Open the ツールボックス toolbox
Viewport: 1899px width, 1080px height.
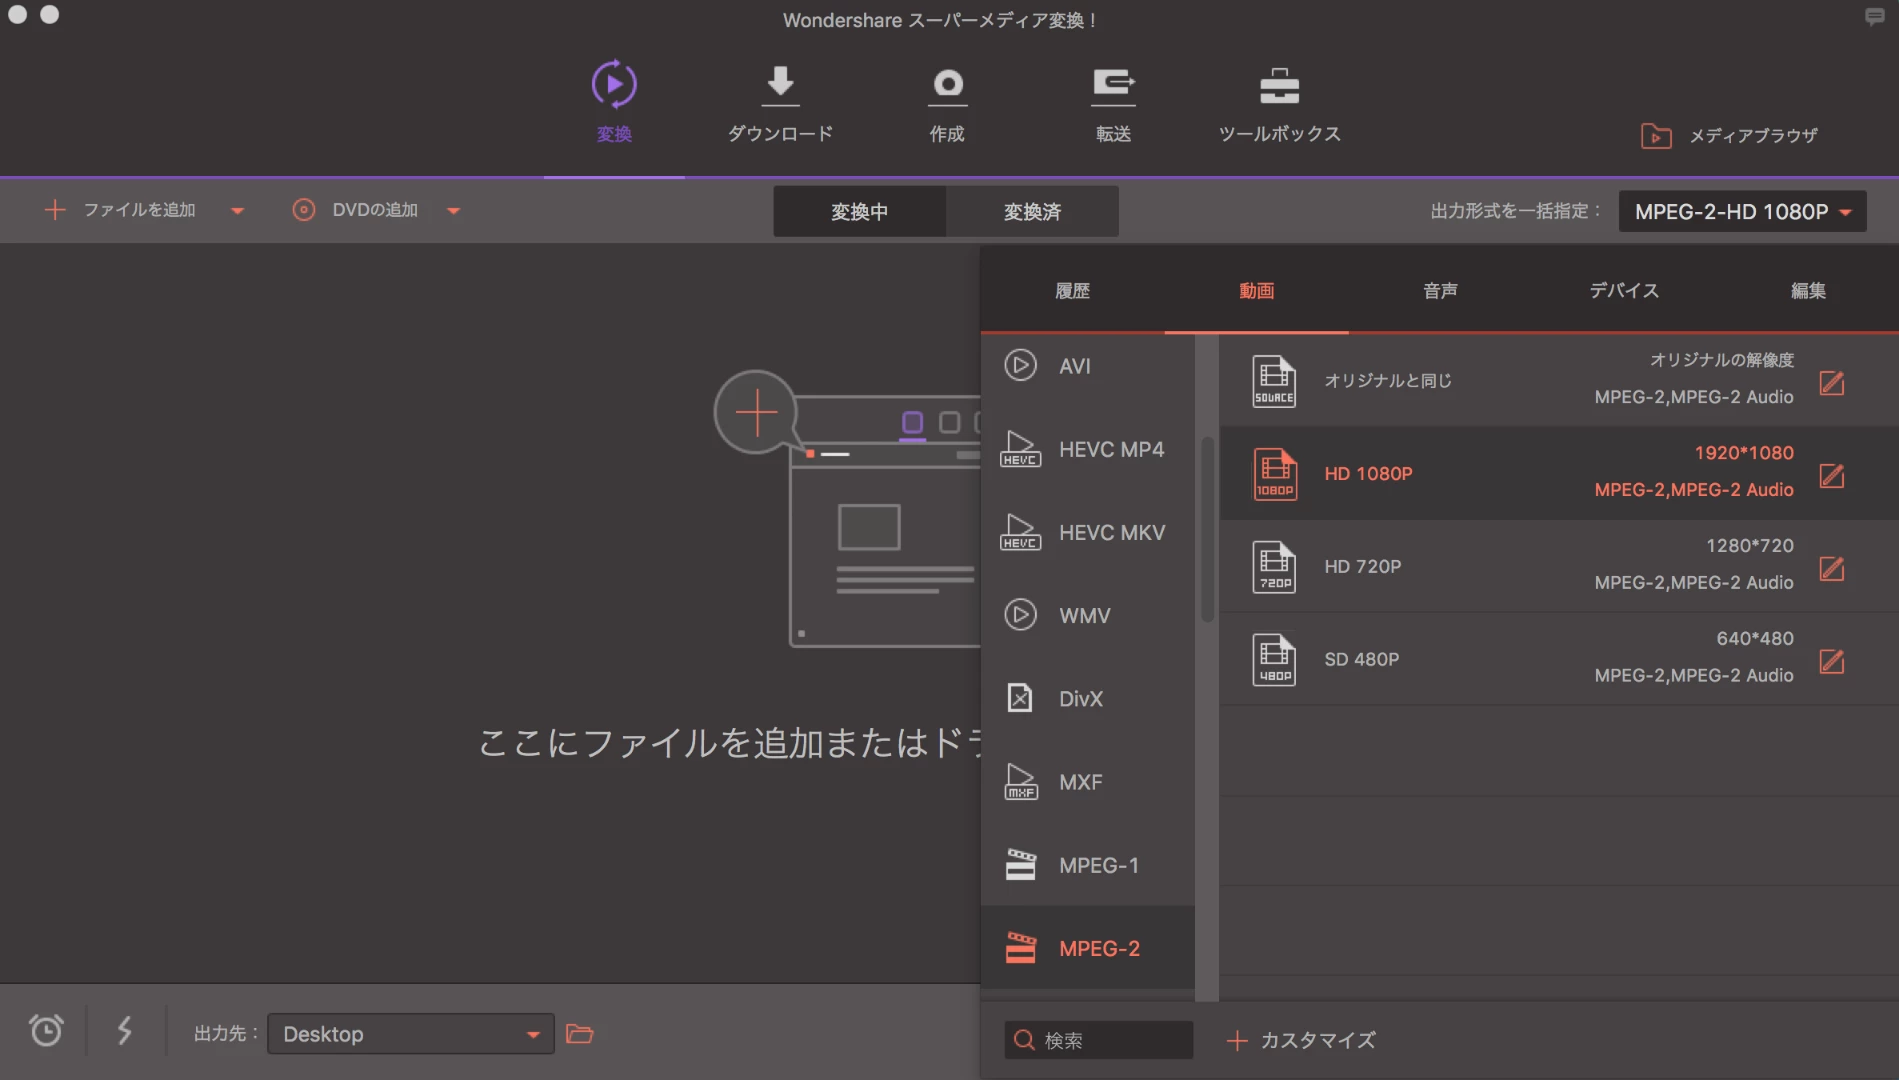[1279, 104]
